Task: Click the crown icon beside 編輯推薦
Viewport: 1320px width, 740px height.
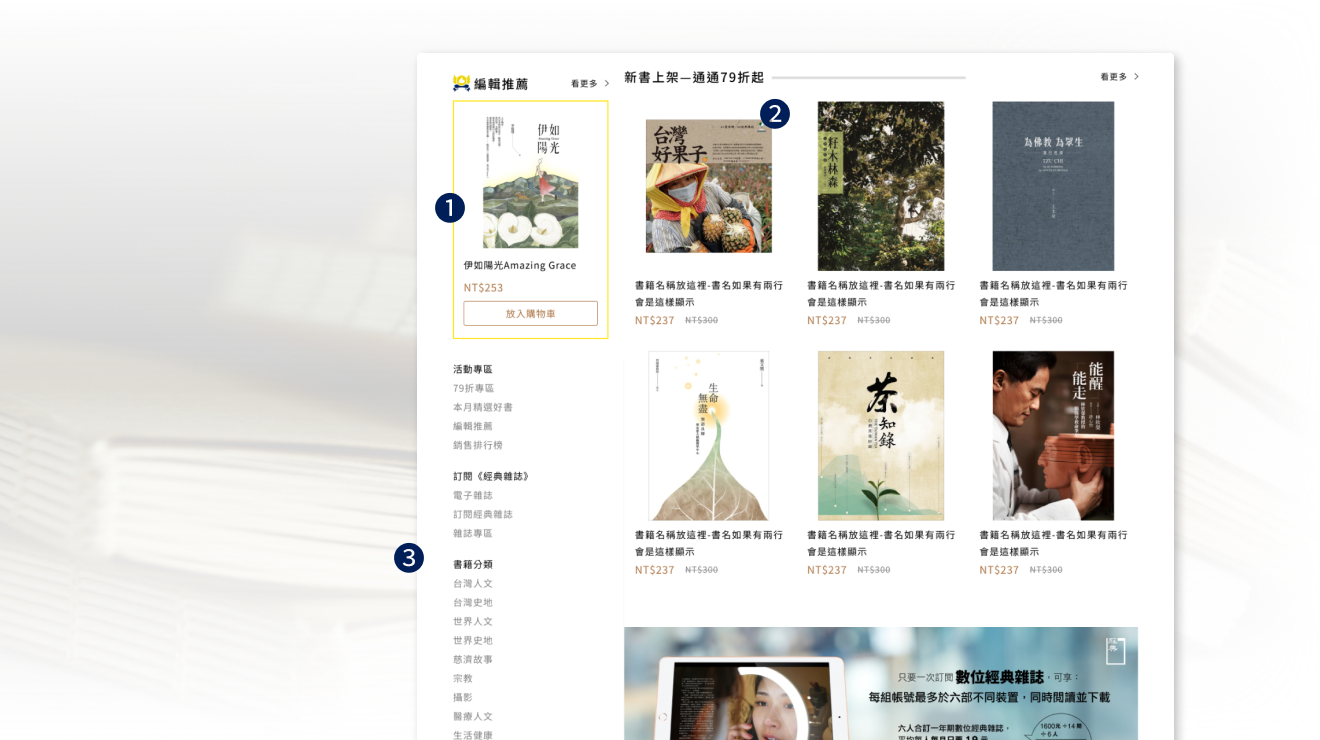Action: (461, 83)
